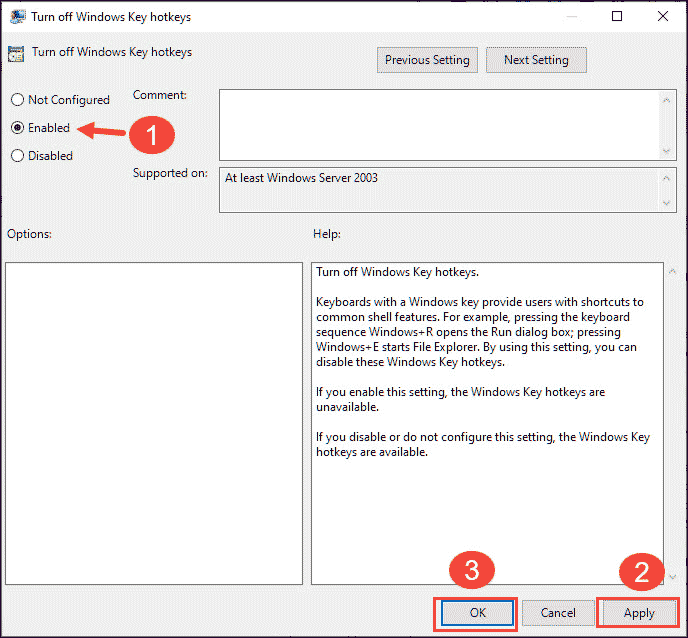Click the 'Options:' label
Viewport: 688px width, 638px height.
tap(29, 234)
